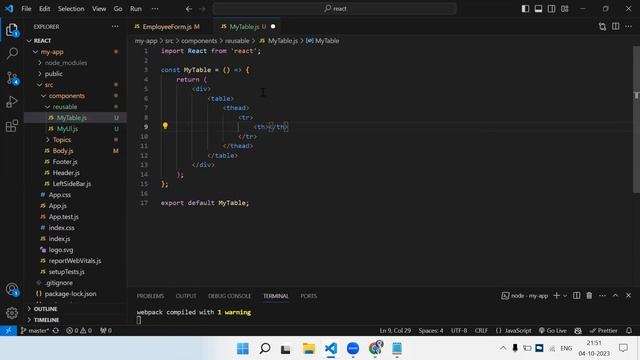Open Customize Layout icon
Screen dimensions: 640x360
[564, 9]
